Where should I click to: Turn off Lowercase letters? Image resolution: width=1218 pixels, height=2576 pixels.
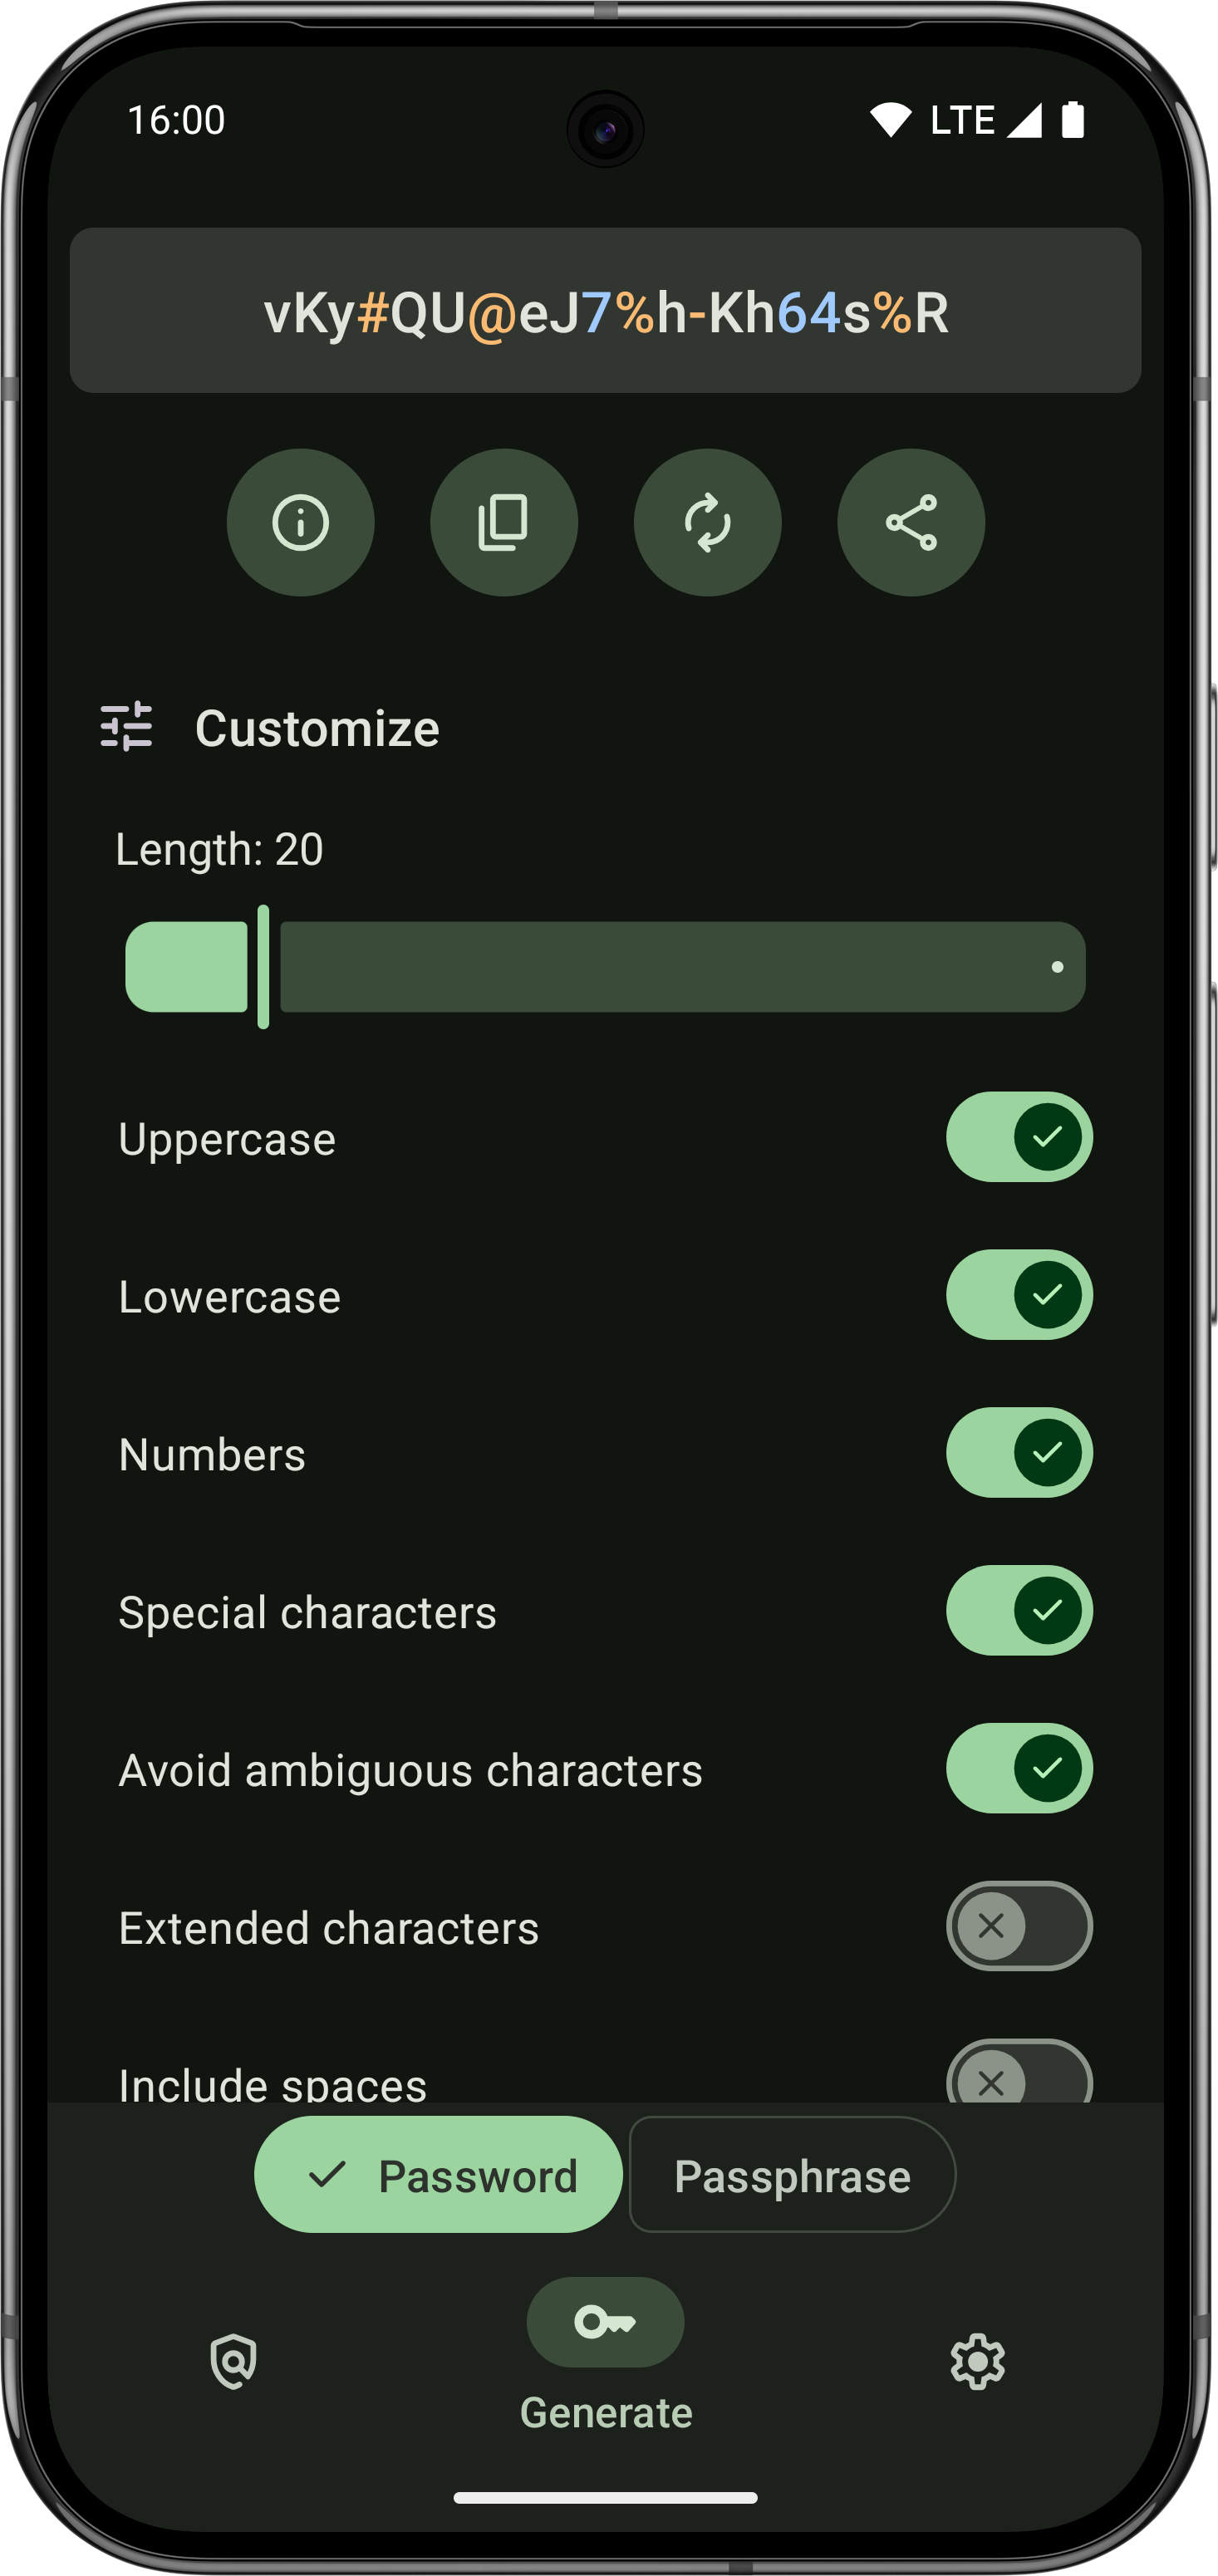tap(1018, 1295)
